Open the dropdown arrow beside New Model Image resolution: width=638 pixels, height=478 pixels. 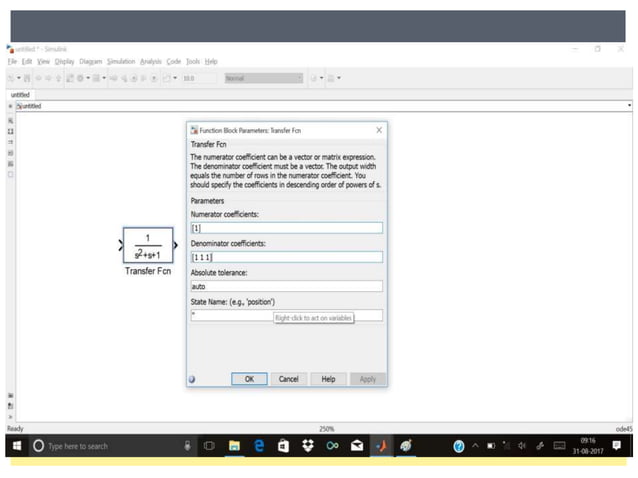pos(18,78)
